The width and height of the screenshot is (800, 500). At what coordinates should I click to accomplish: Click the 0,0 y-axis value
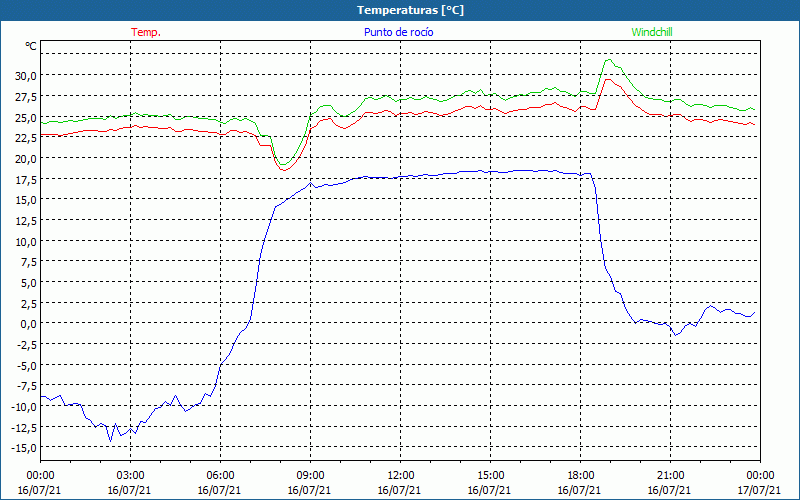tap(28, 323)
